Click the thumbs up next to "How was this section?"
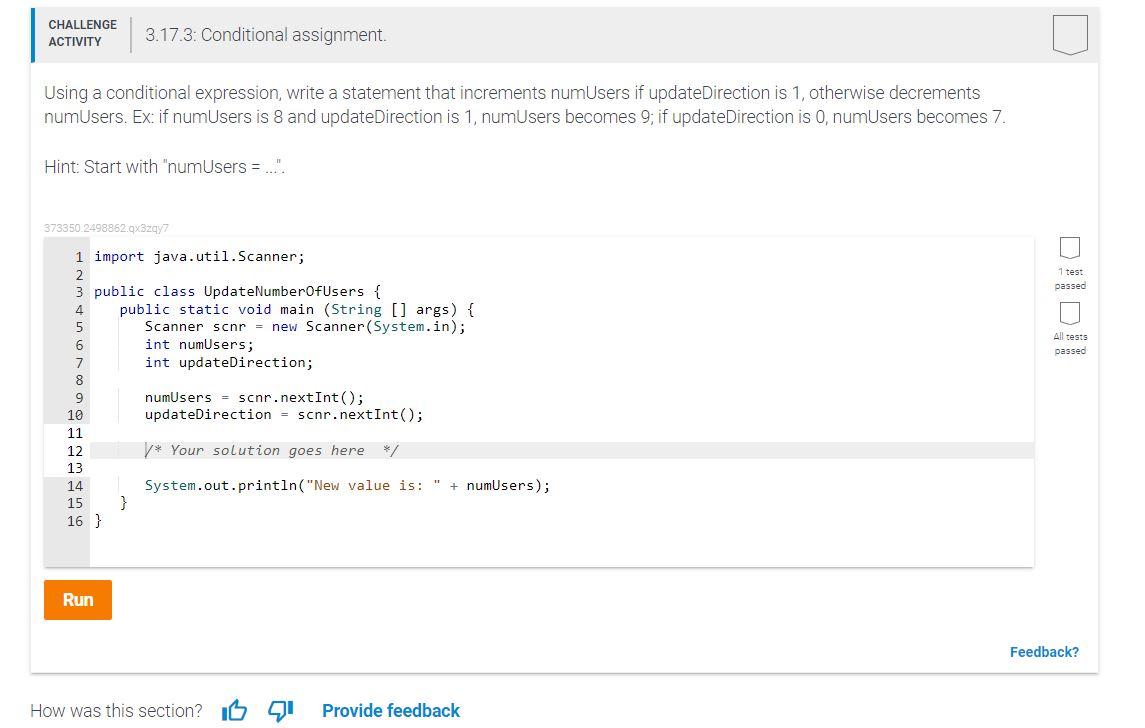Viewport: 1145px width, 728px height. point(234,710)
